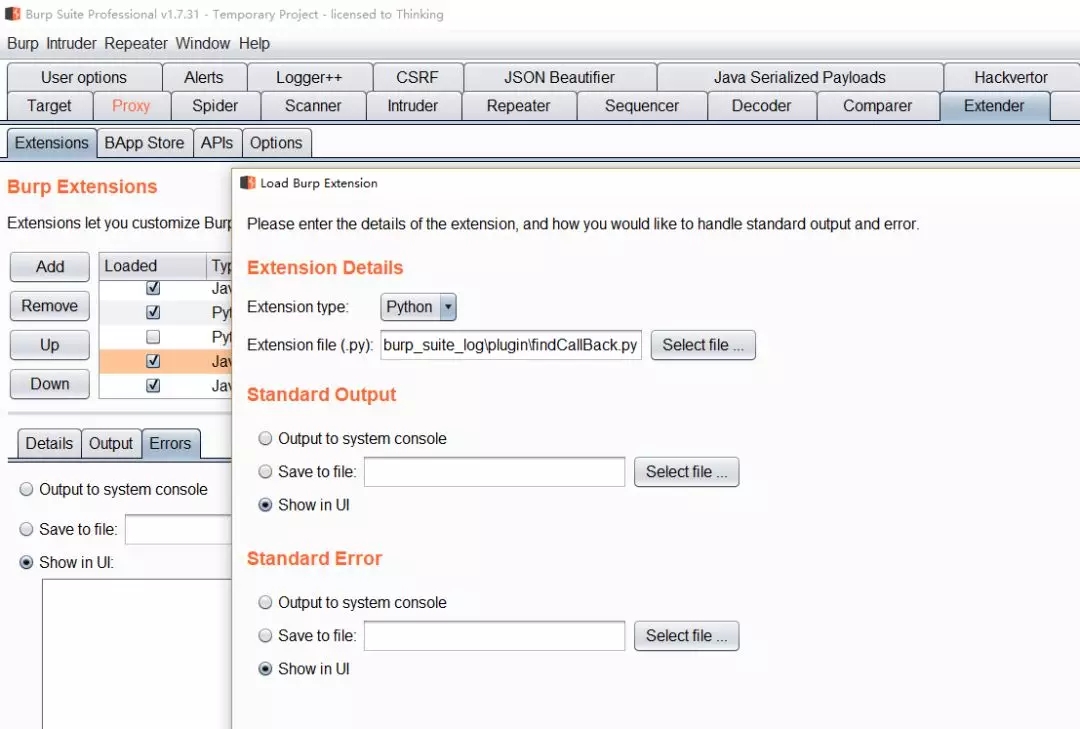Show the extension Errors tab
The image size is (1080, 729).
(170, 443)
